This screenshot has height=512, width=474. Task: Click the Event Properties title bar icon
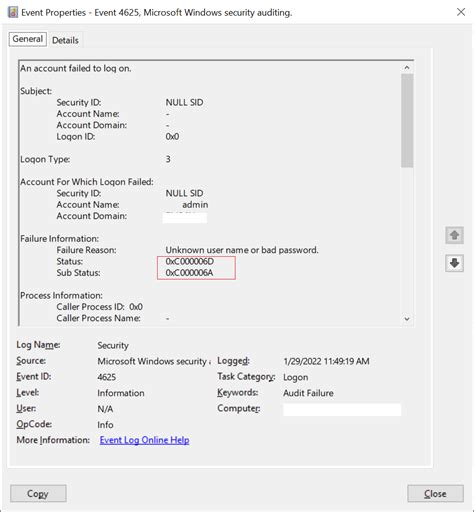pyautogui.click(x=13, y=12)
